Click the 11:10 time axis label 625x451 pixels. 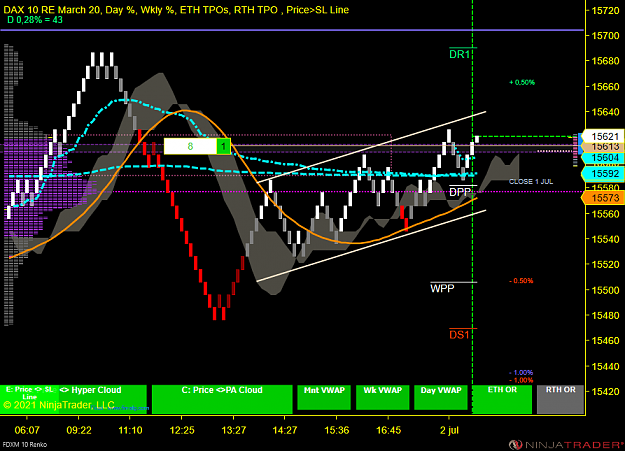tap(130, 430)
